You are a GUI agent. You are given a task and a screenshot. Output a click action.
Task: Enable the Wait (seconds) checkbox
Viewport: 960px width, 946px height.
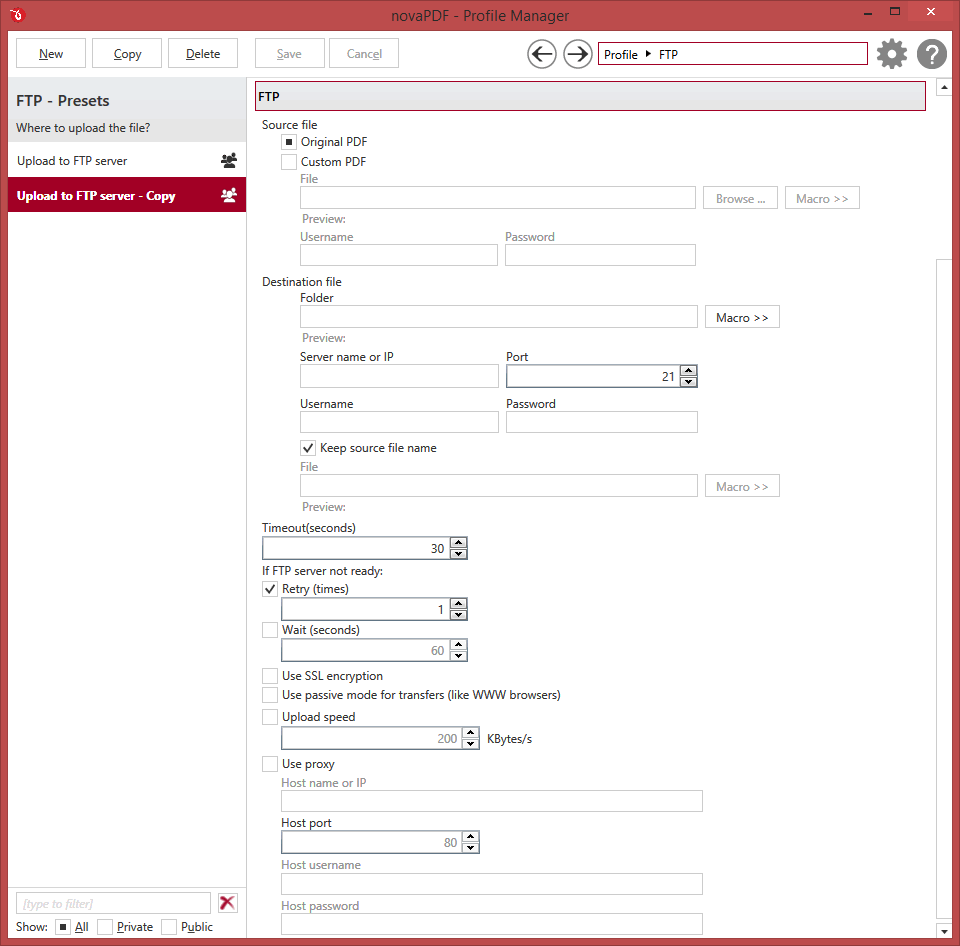270,630
